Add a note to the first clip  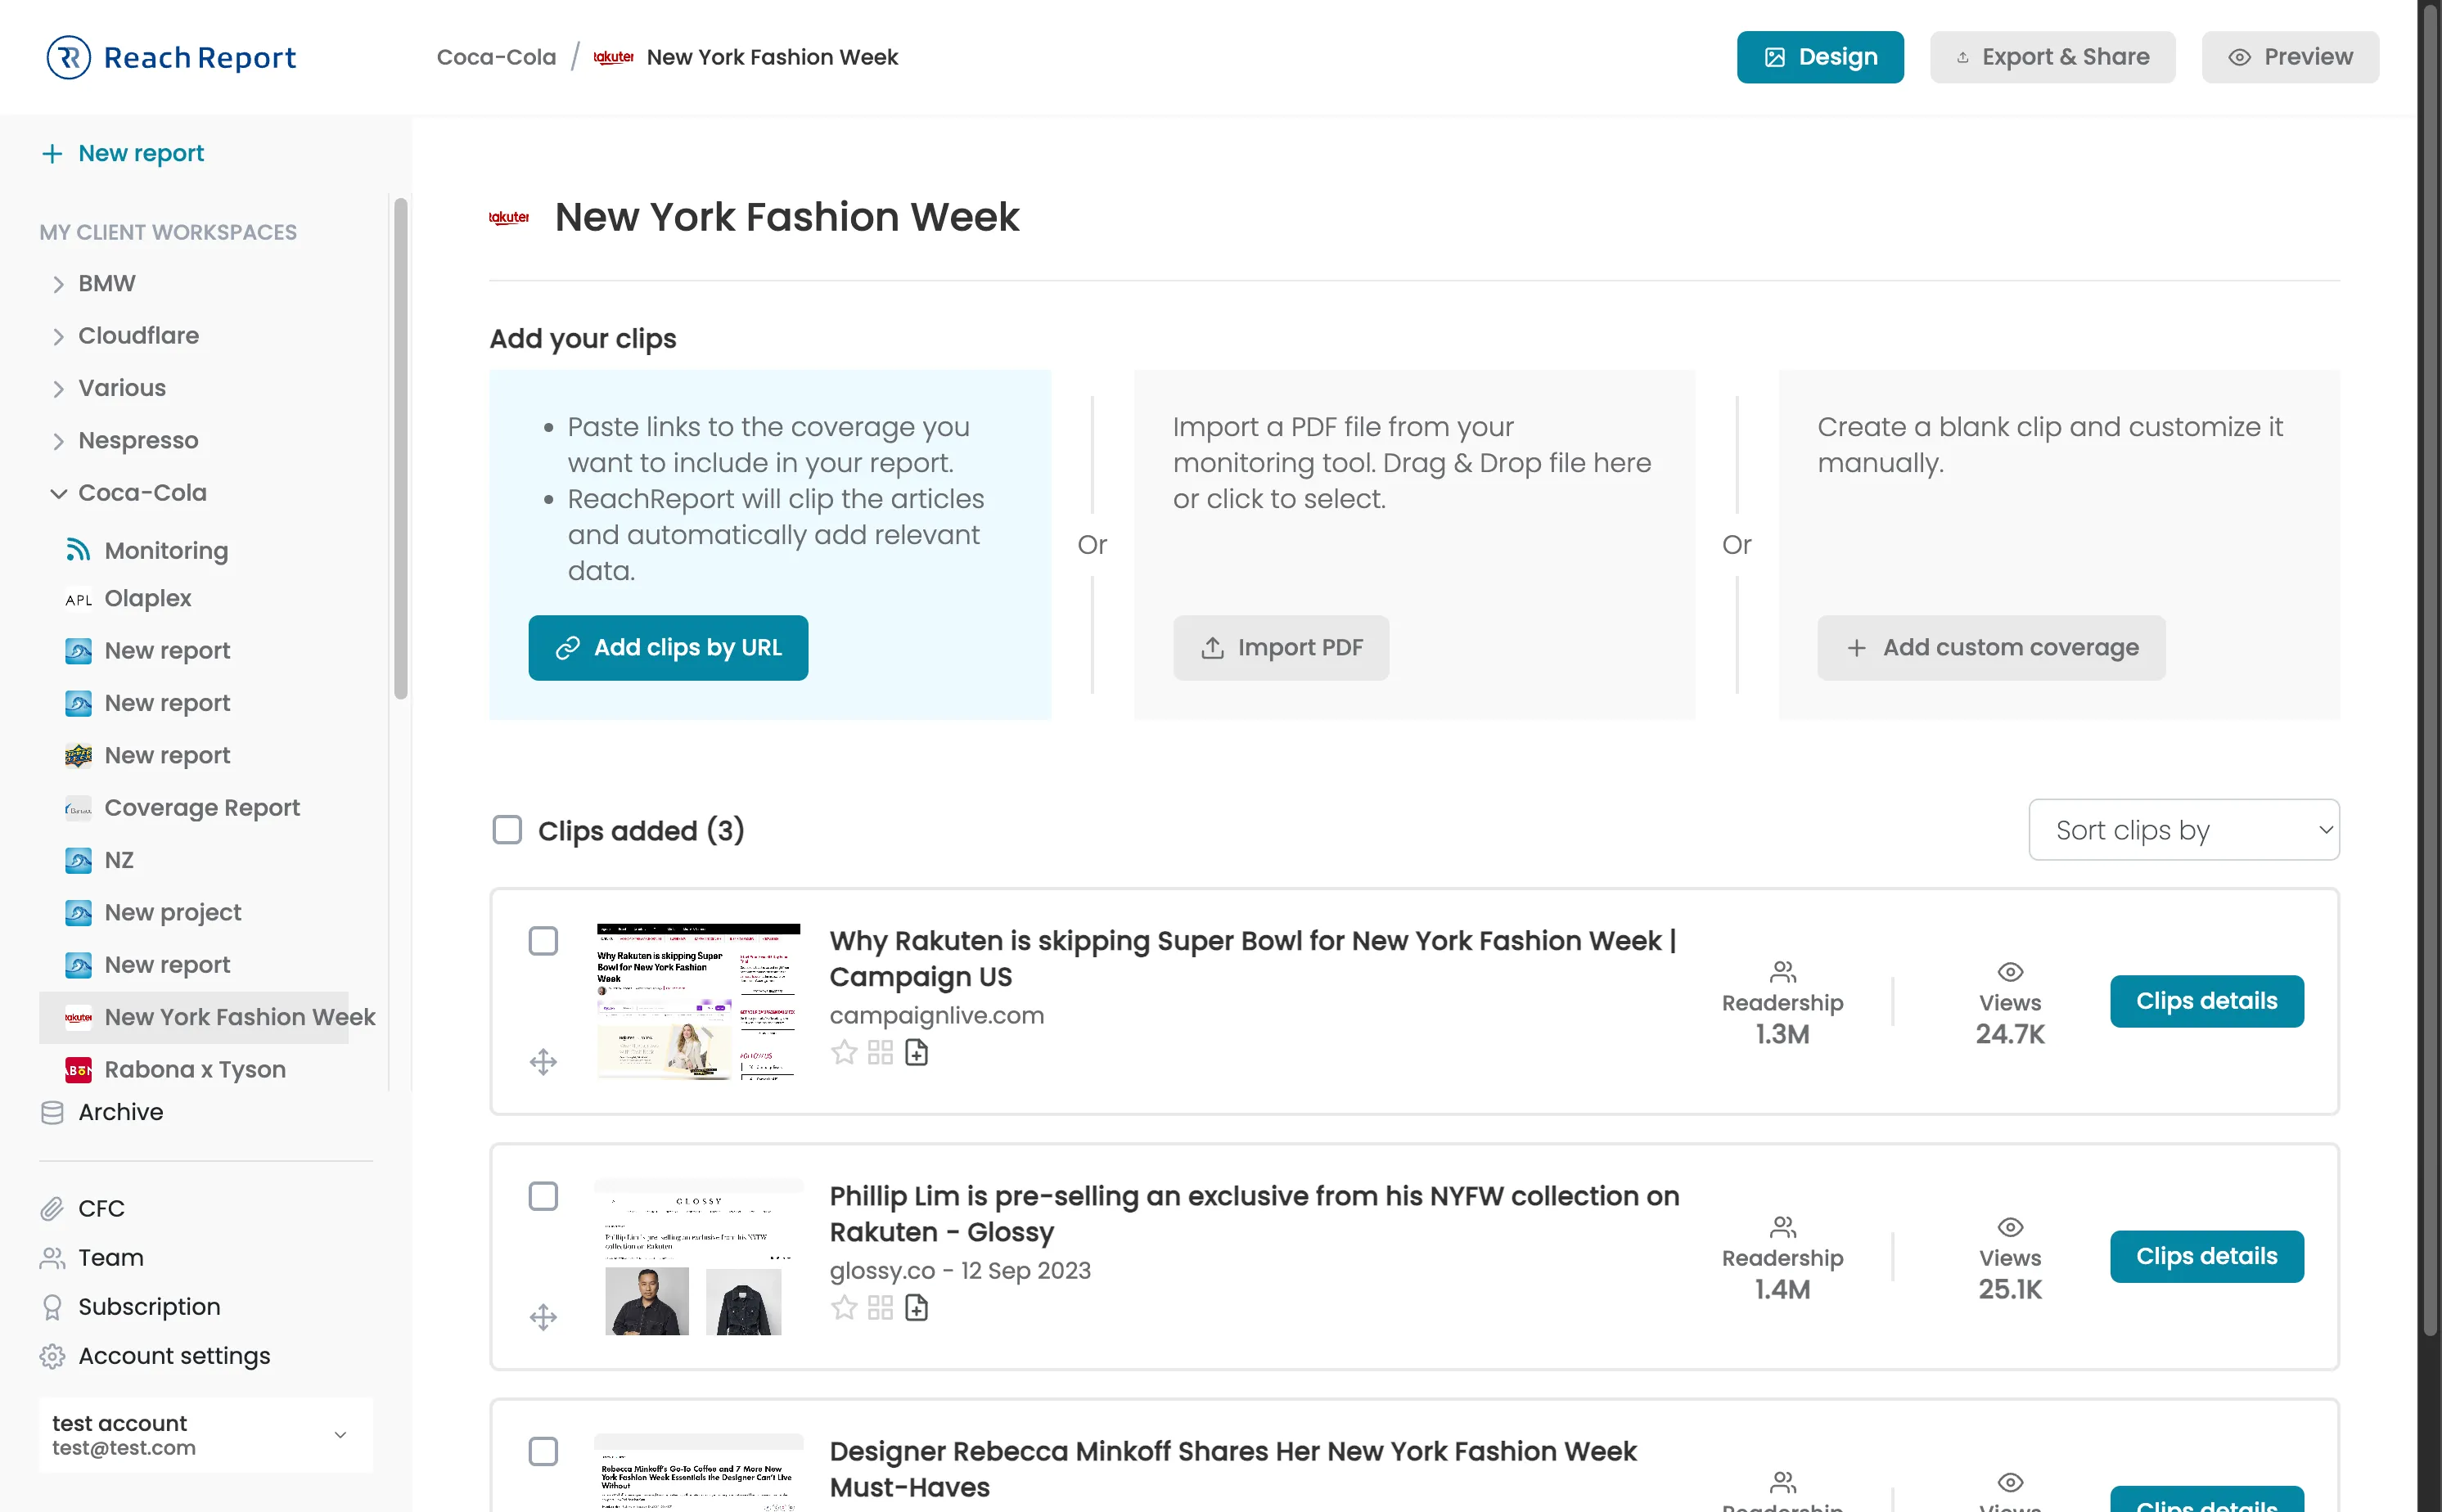tap(916, 1052)
